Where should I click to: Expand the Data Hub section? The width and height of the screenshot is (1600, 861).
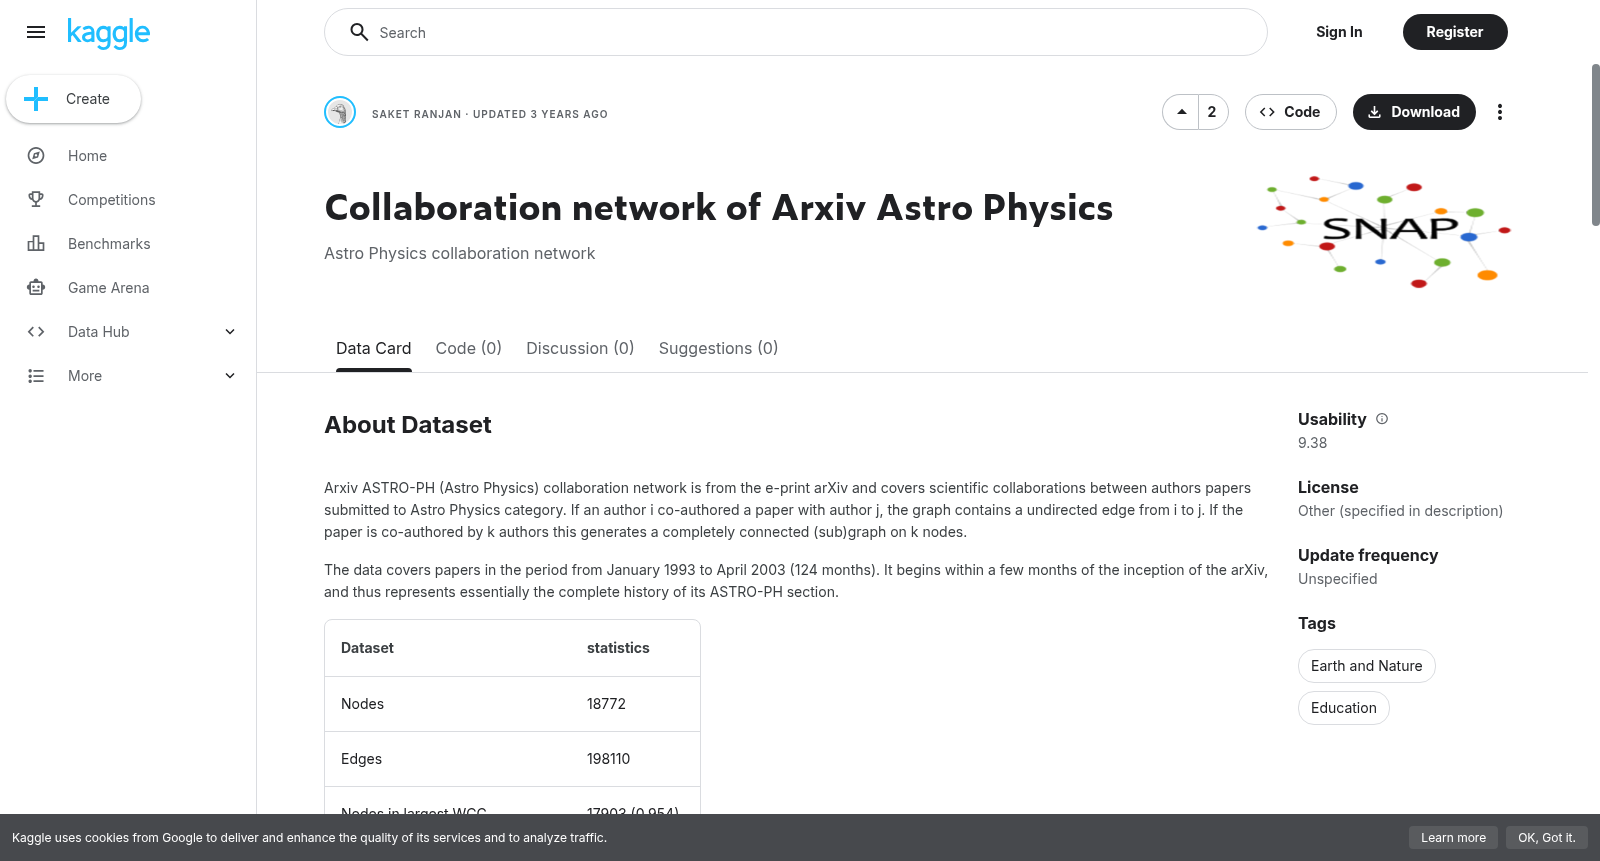tap(230, 332)
